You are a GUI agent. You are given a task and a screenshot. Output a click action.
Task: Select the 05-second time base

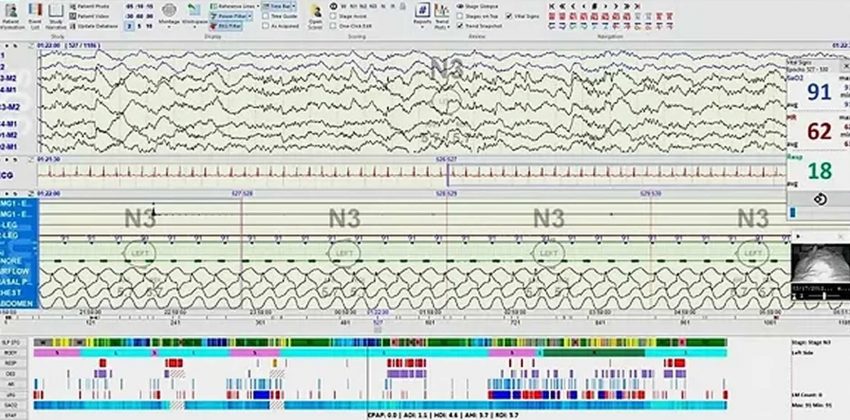coord(130,6)
